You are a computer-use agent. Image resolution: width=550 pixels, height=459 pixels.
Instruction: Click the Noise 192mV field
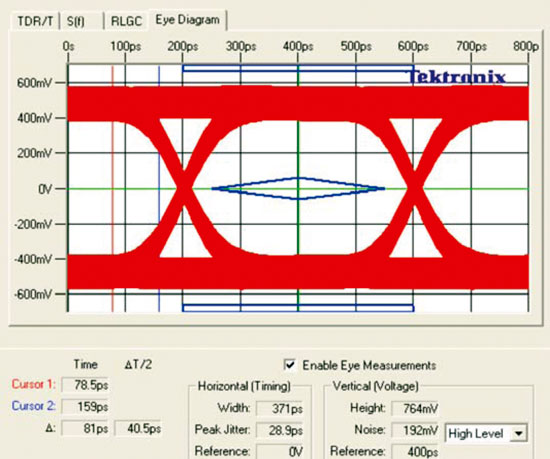[x=415, y=430]
